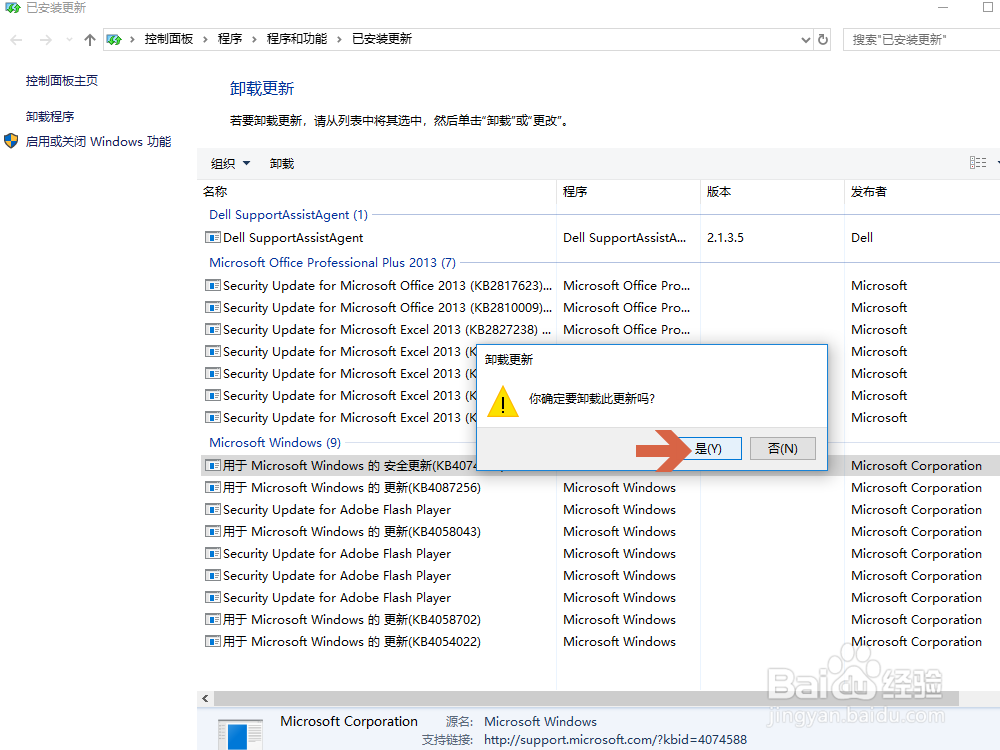Screen dimensions: 1000x750
Task: Open Control Panel Home (控制面板主页) link
Action: pyautogui.click(x=62, y=80)
